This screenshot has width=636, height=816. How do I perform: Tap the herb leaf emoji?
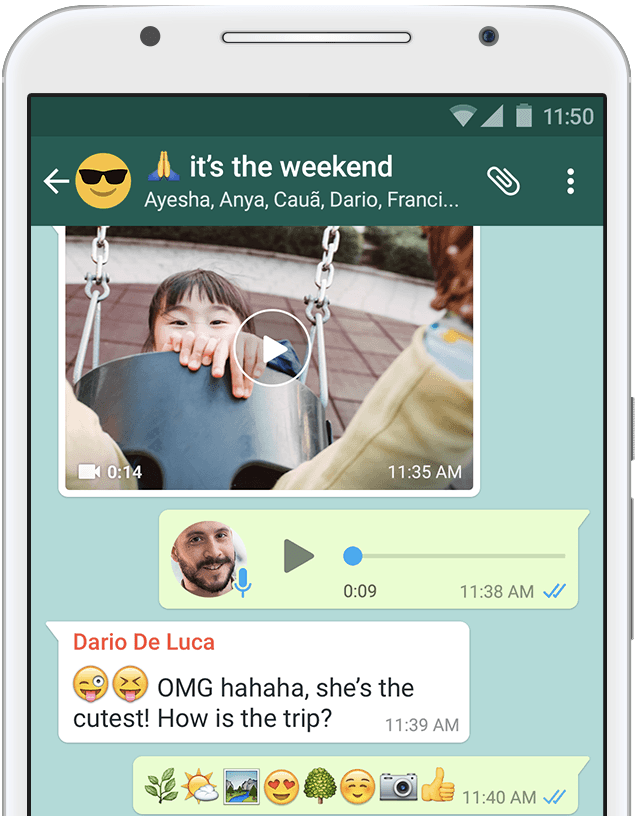[x=161, y=786]
